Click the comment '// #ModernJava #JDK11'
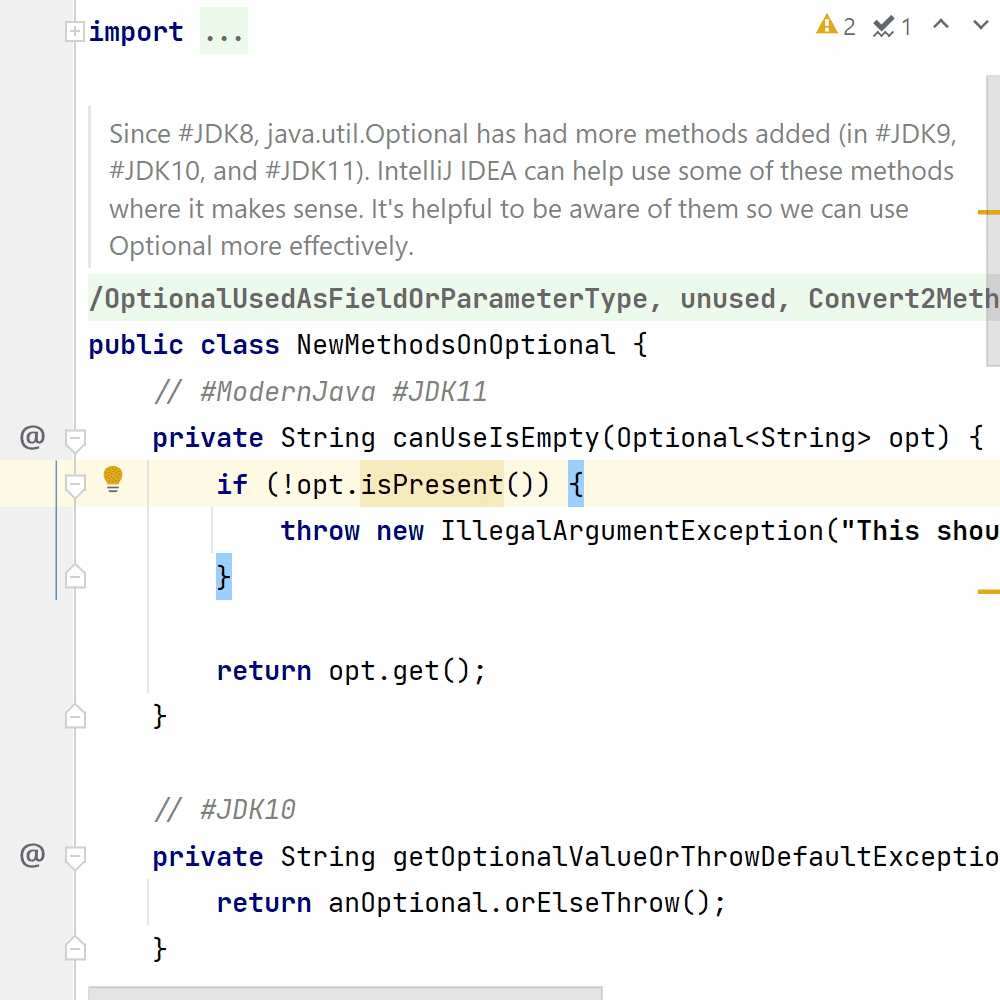 (320, 392)
